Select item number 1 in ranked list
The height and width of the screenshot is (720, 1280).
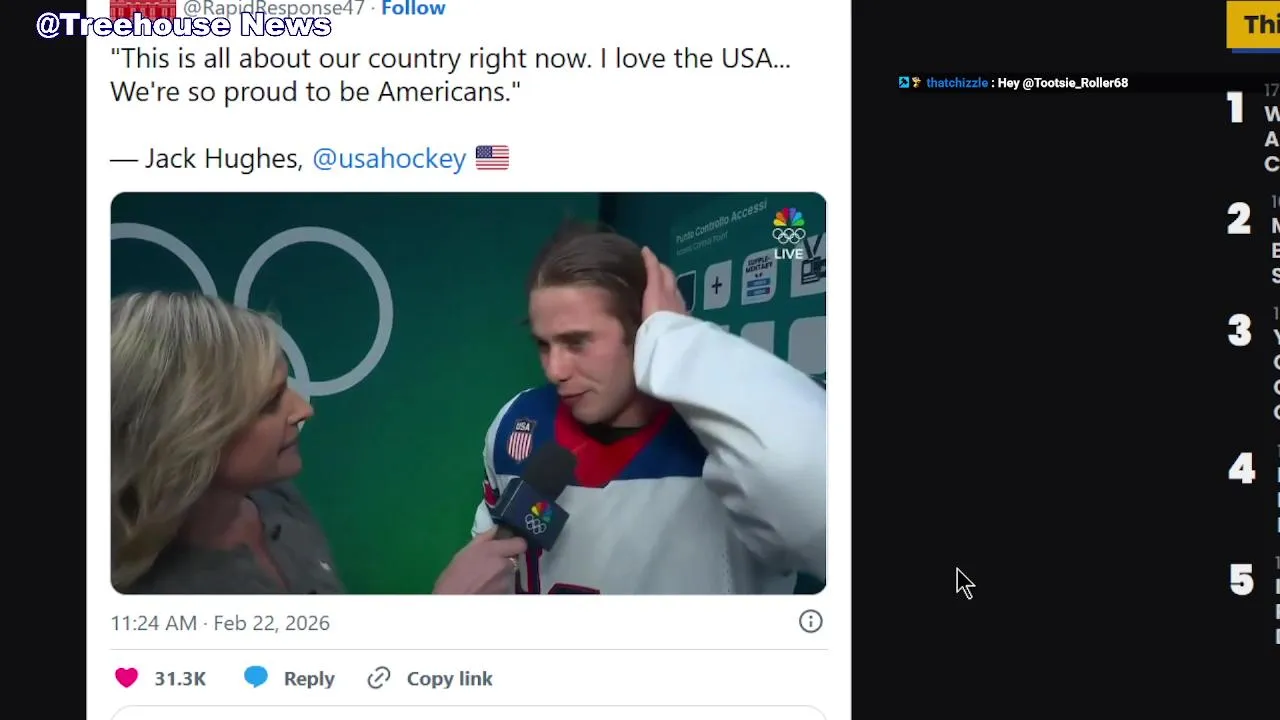[1237, 108]
